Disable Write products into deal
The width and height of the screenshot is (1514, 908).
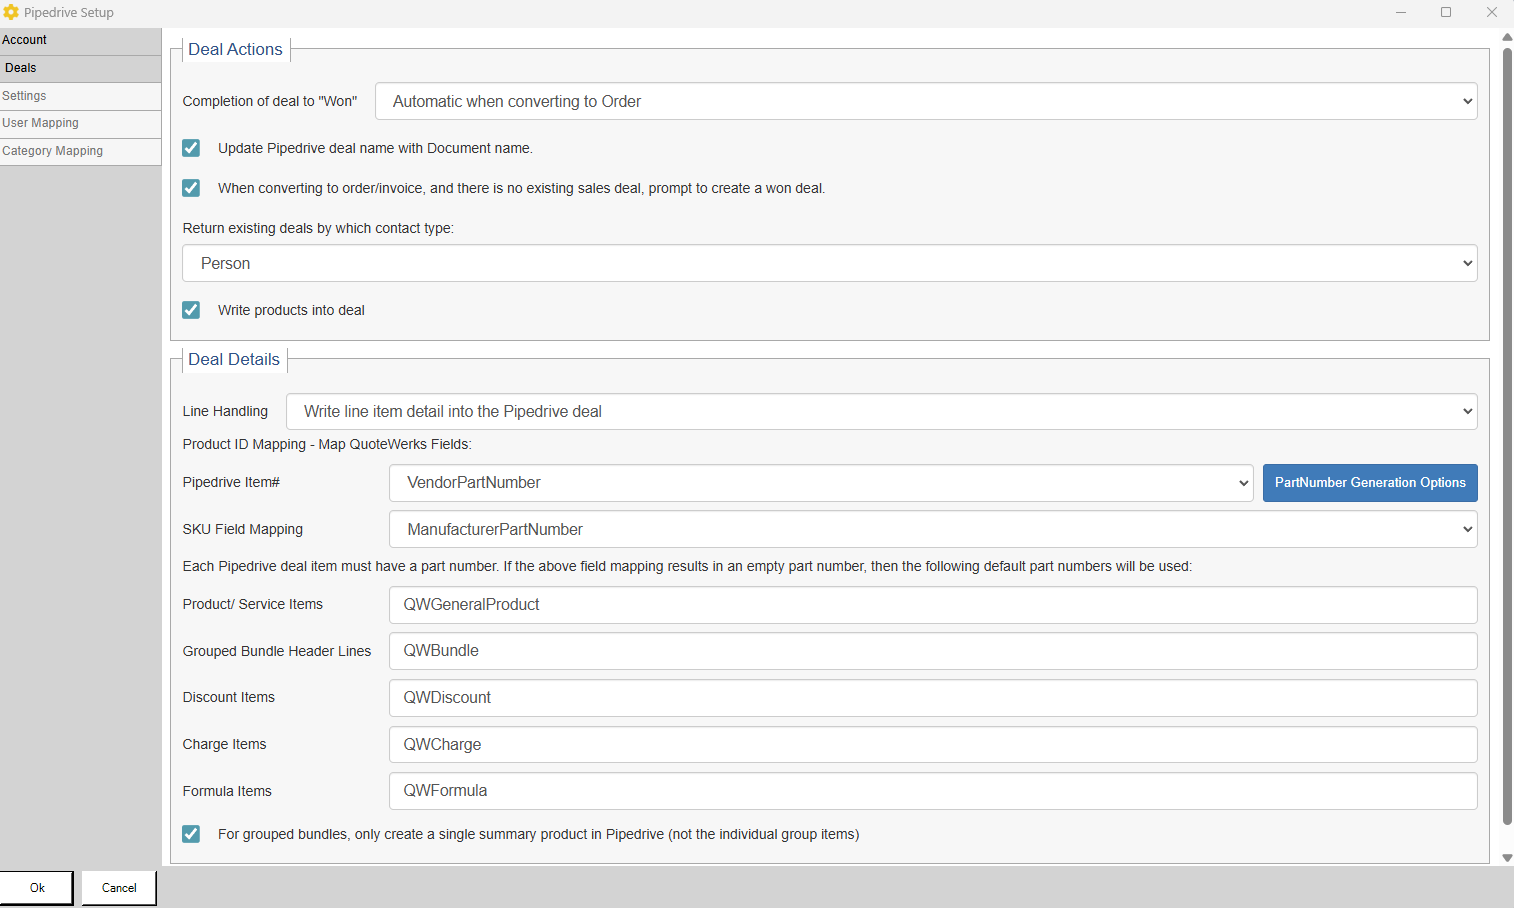(x=191, y=310)
